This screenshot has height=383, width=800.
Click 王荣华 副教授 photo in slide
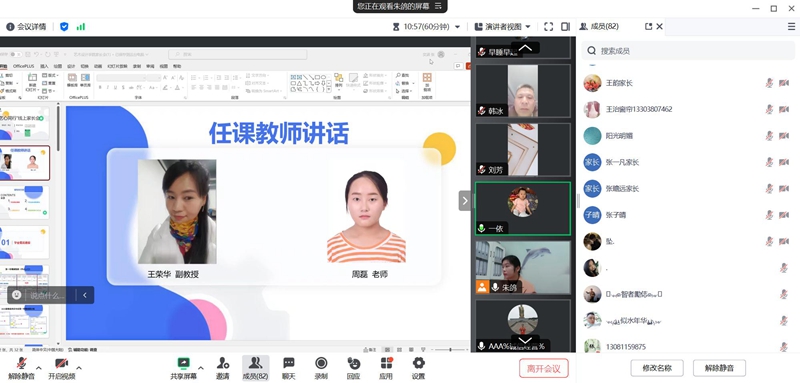(177, 212)
